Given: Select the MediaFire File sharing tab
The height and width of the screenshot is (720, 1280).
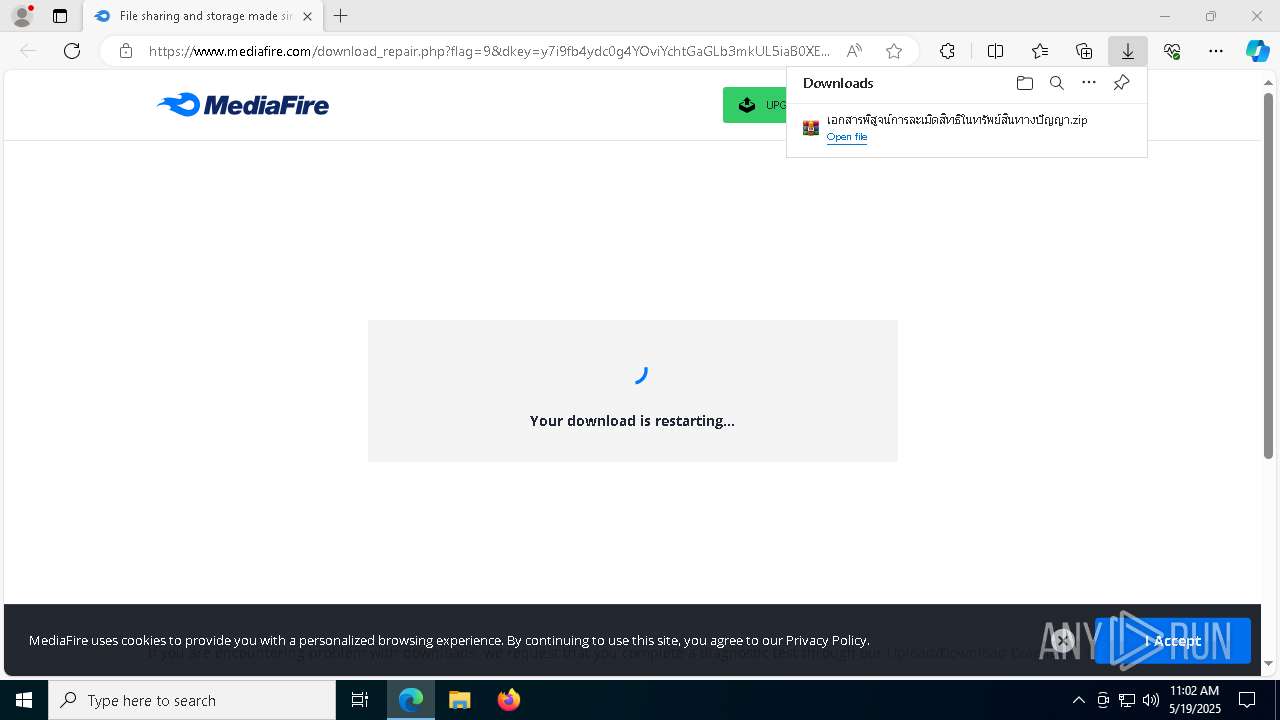Looking at the screenshot, I should tap(203, 16).
